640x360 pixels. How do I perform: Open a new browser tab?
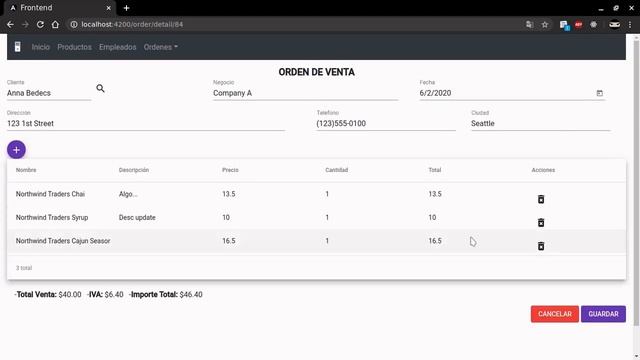(127, 8)
